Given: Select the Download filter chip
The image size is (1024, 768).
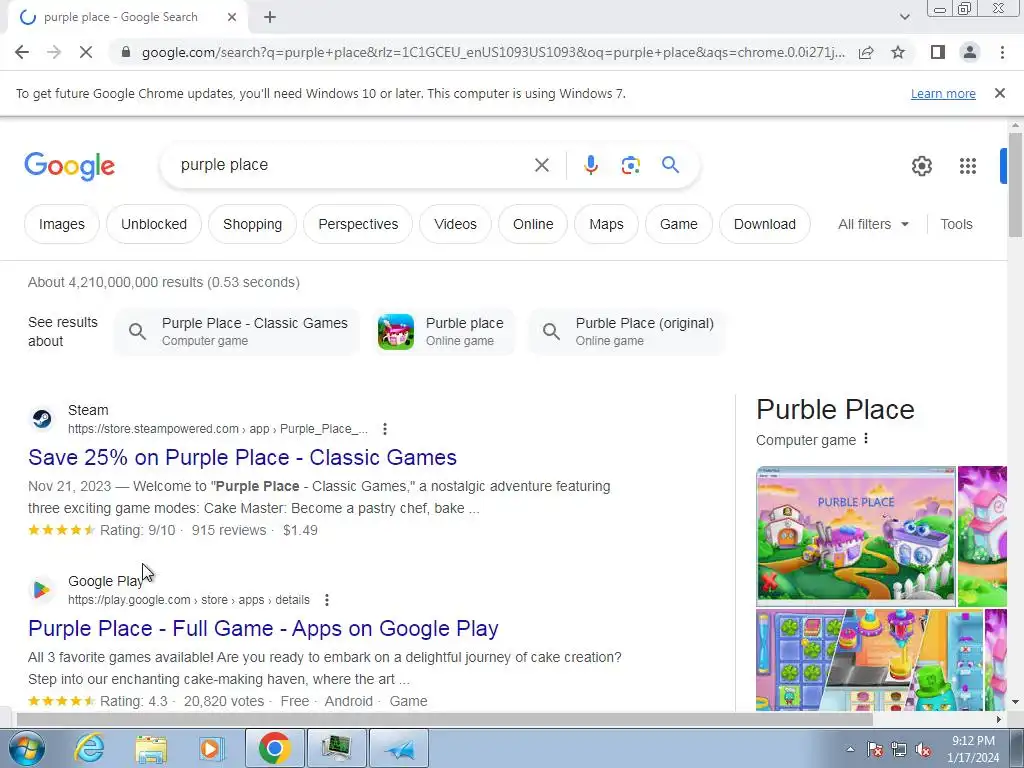Looking at the screenshot, I should click(765, 224).
